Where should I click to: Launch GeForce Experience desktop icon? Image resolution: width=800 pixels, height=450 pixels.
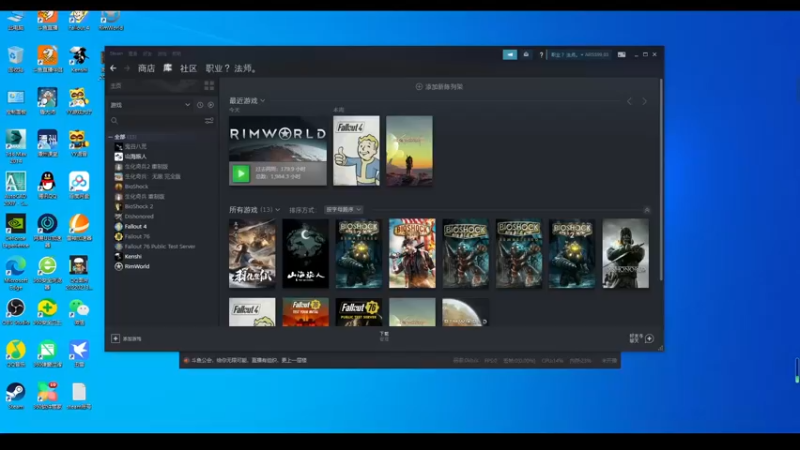pyautogui.click(x=16, y=231)
